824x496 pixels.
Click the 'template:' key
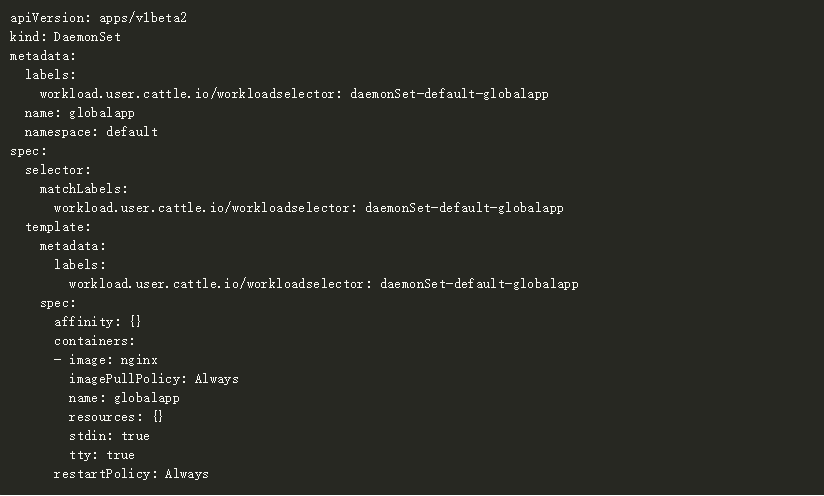click(58, 227)
